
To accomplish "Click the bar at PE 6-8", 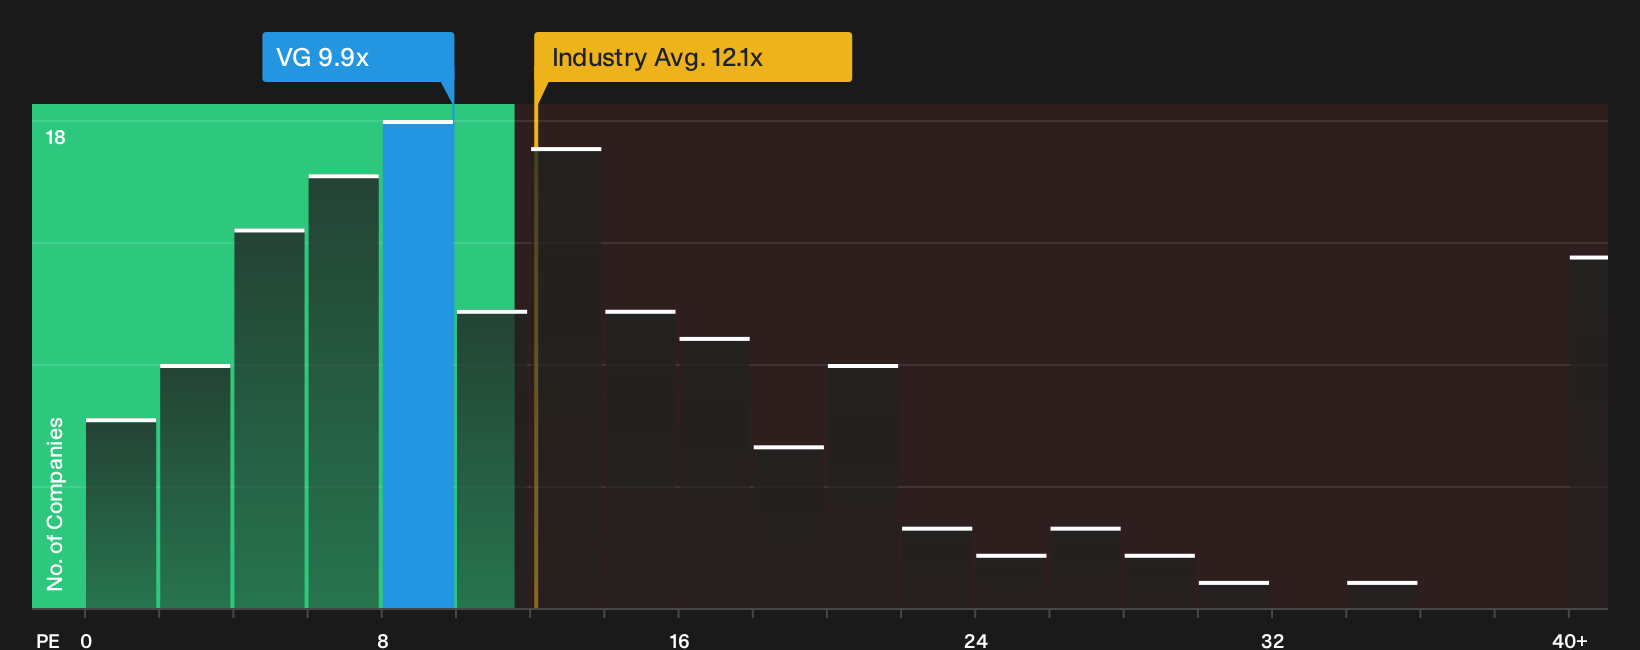I will click(344, 391).
